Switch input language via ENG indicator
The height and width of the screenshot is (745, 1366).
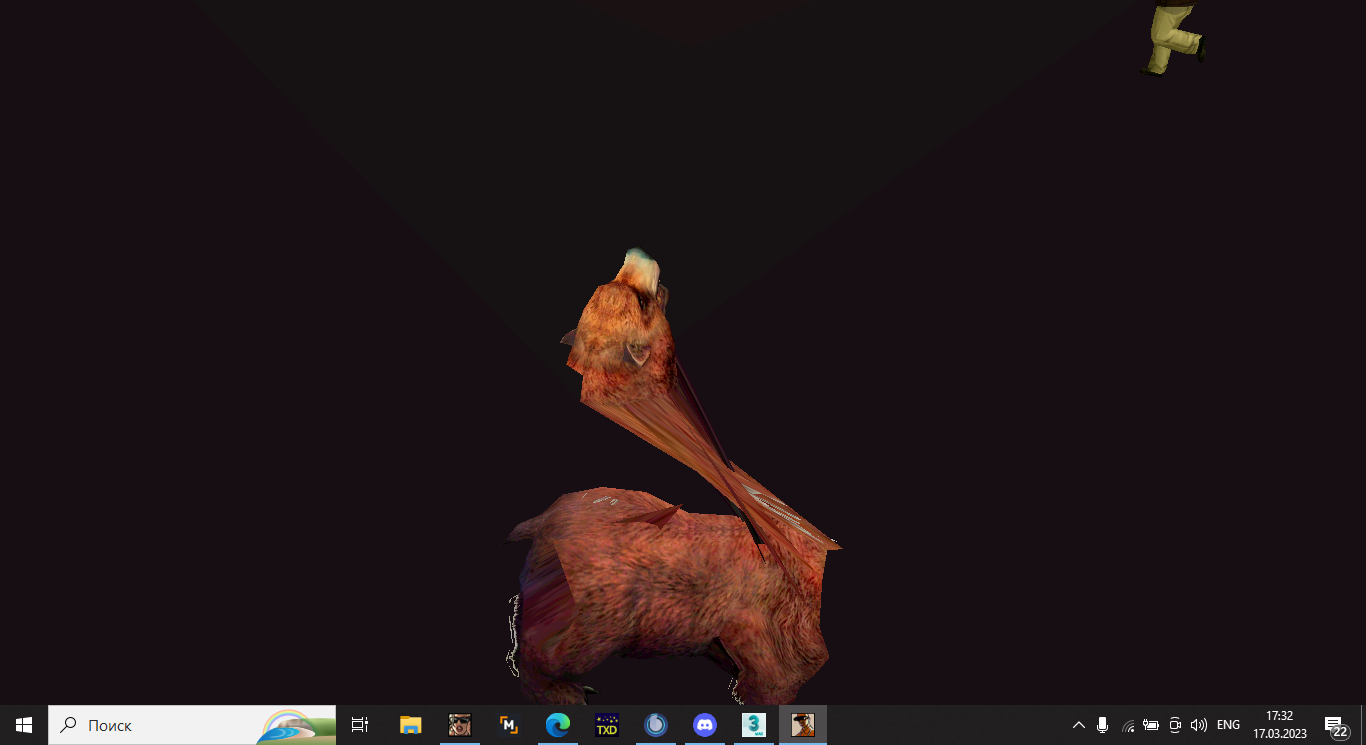tap(1228, 725)
